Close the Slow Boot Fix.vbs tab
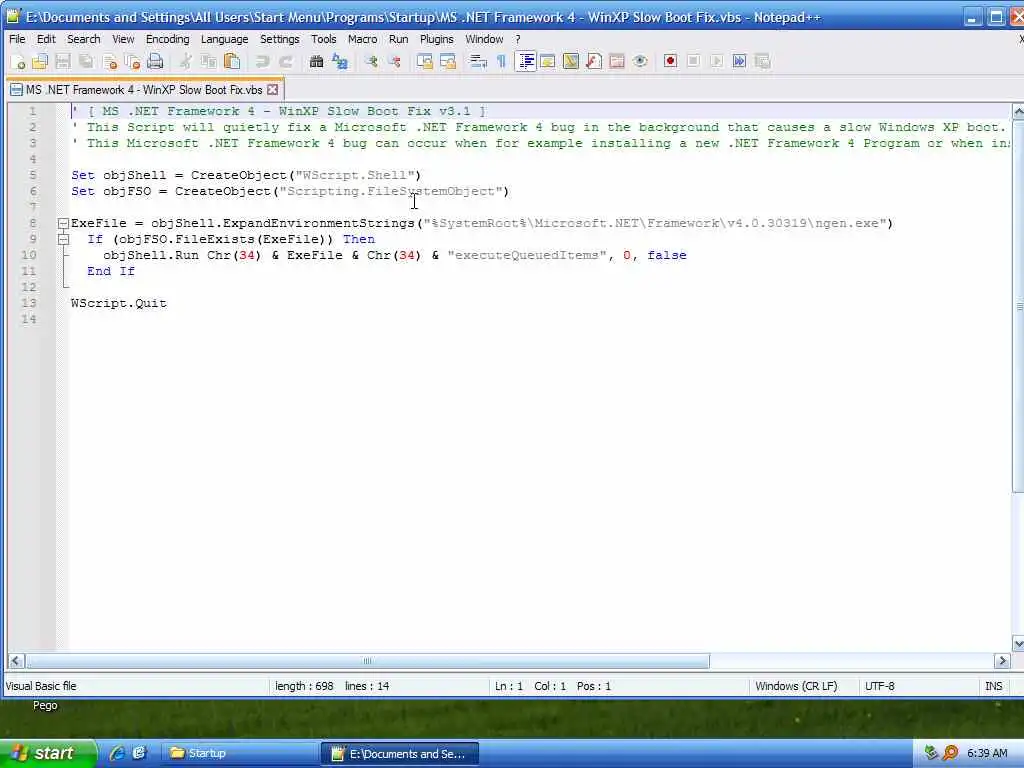This screenshot has width=1024, height=768. 273,89
